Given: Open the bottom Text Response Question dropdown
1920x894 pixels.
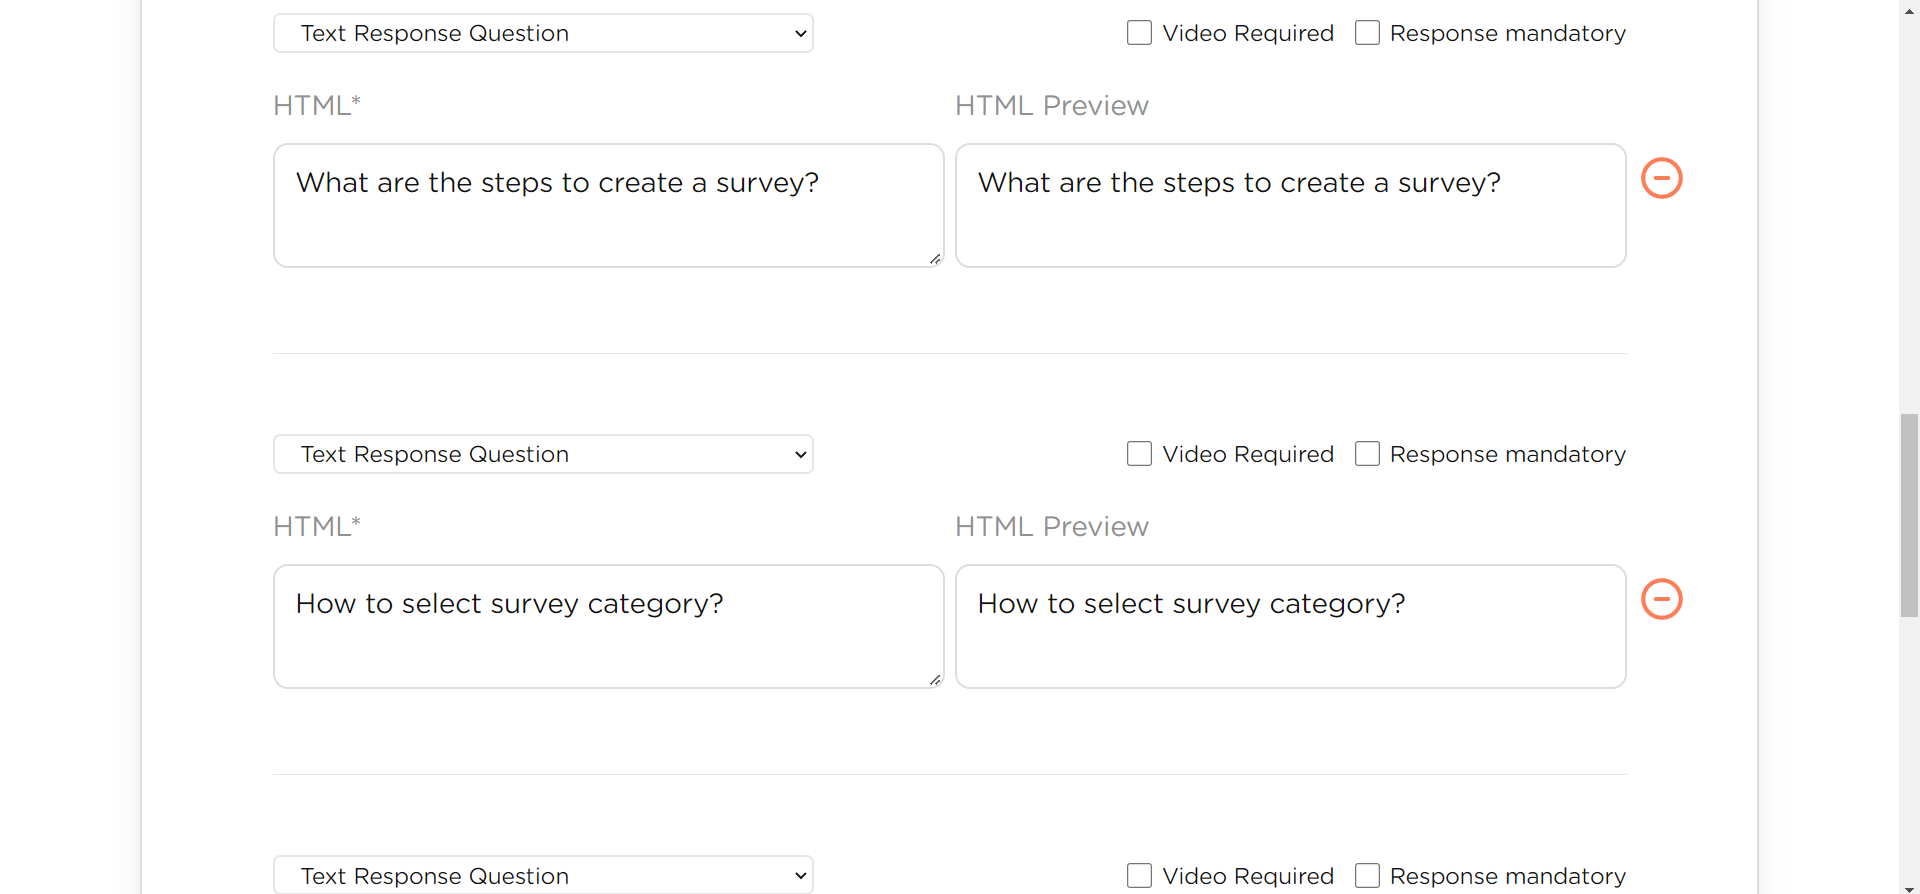Looking at the screenshot, I should pyautogui.click(x=543, y=875).
